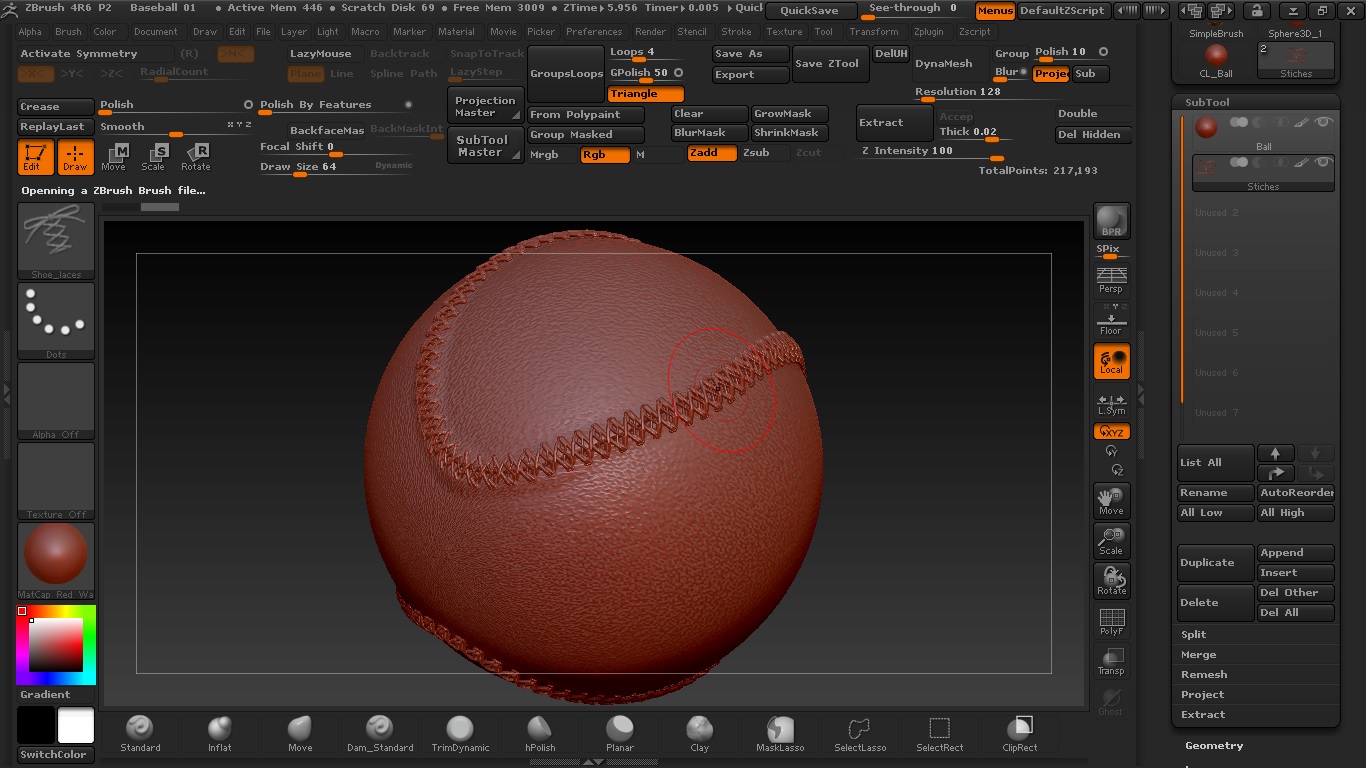Expand the Remesh section

1204,674
